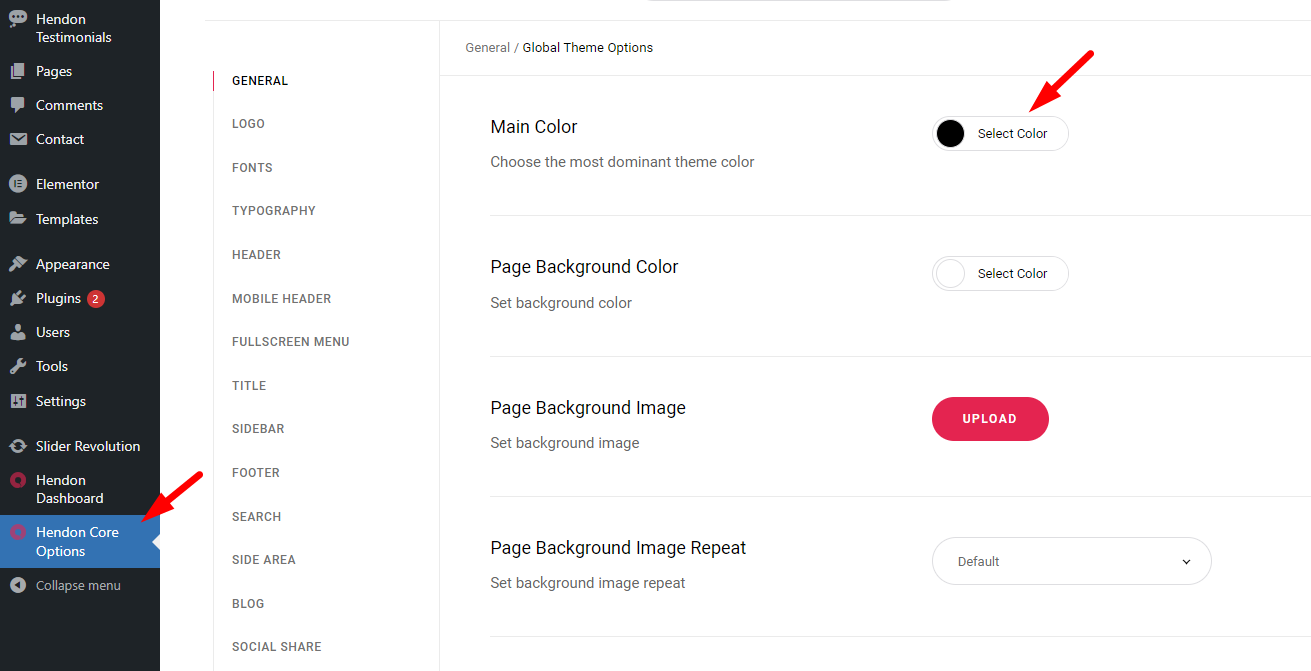Image resolution: width=1311 pixels, height=671 pixels.
Task: Click the Upload button for background image
Action: coord(990,419)
